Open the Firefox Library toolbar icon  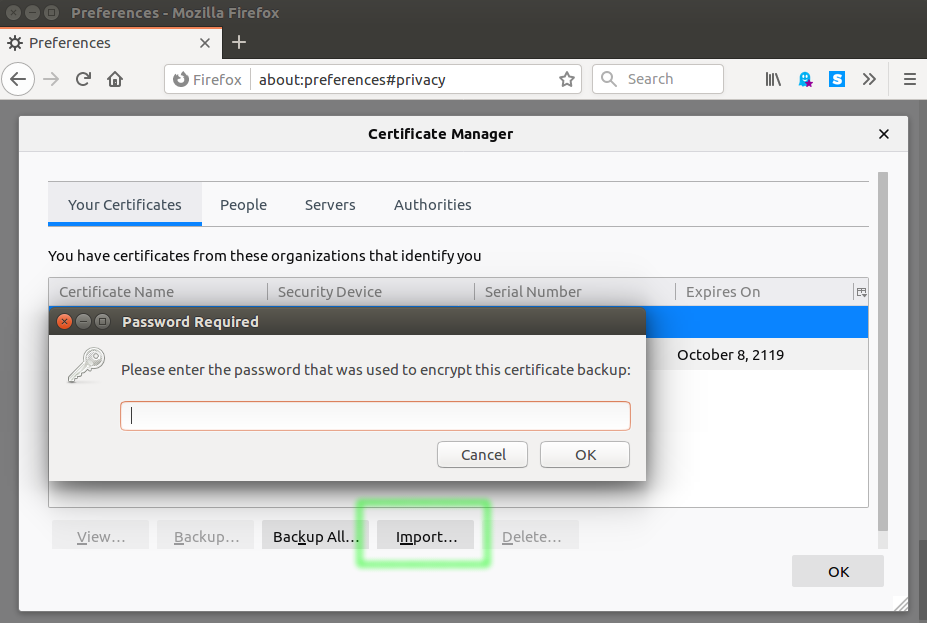[x=772, y=79]
